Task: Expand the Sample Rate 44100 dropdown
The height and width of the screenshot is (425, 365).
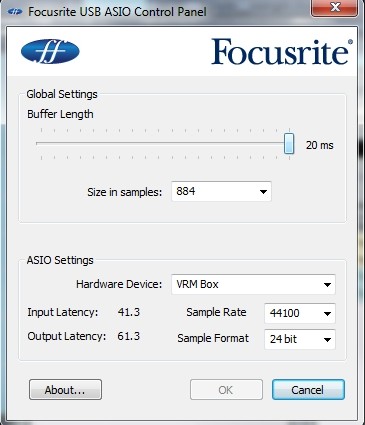Action: coord(300,313)
